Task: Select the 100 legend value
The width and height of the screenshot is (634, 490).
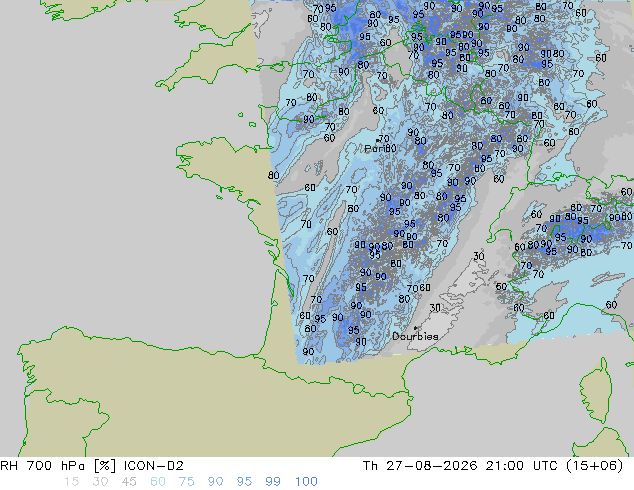Action: [x=306, y=482]
